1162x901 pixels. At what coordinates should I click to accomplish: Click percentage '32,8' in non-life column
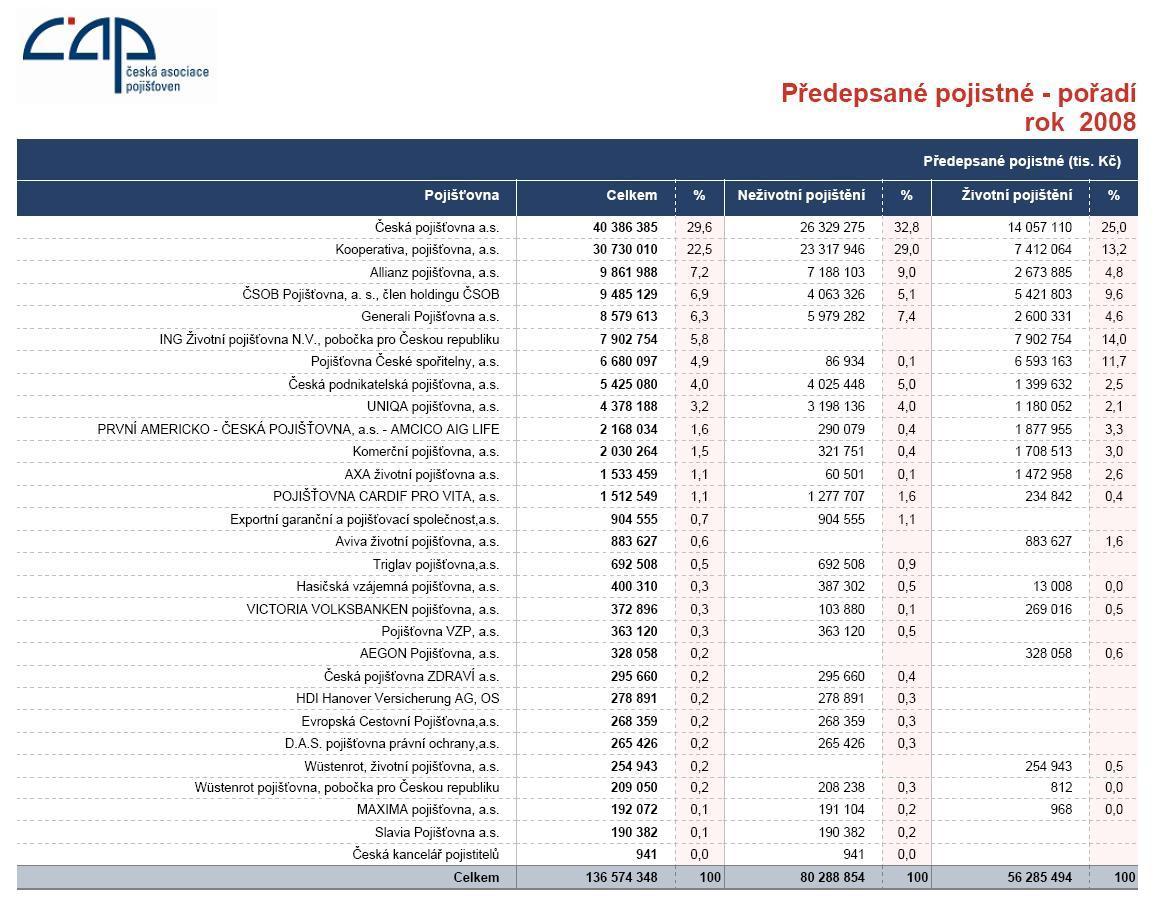(x=906, y=227)
